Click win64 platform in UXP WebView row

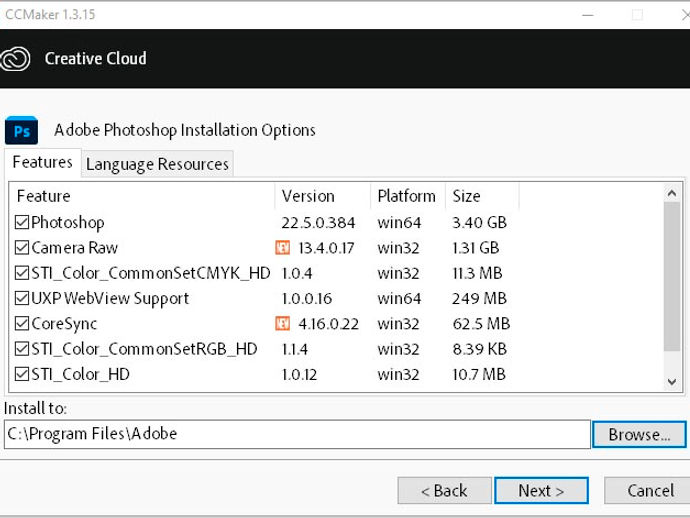[399, 299]
